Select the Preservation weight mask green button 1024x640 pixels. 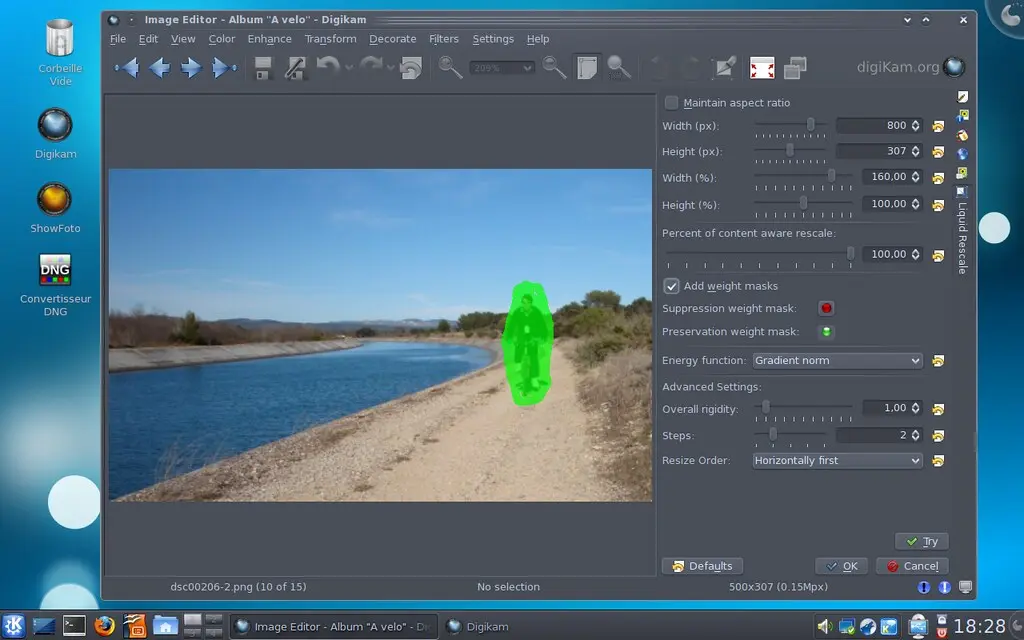point(826,332)
